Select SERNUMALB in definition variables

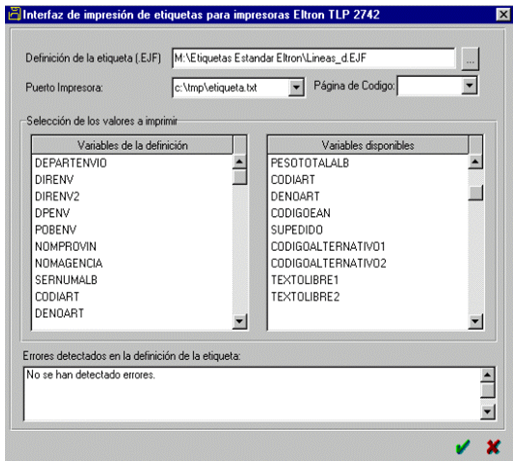(x=66, y=280)
